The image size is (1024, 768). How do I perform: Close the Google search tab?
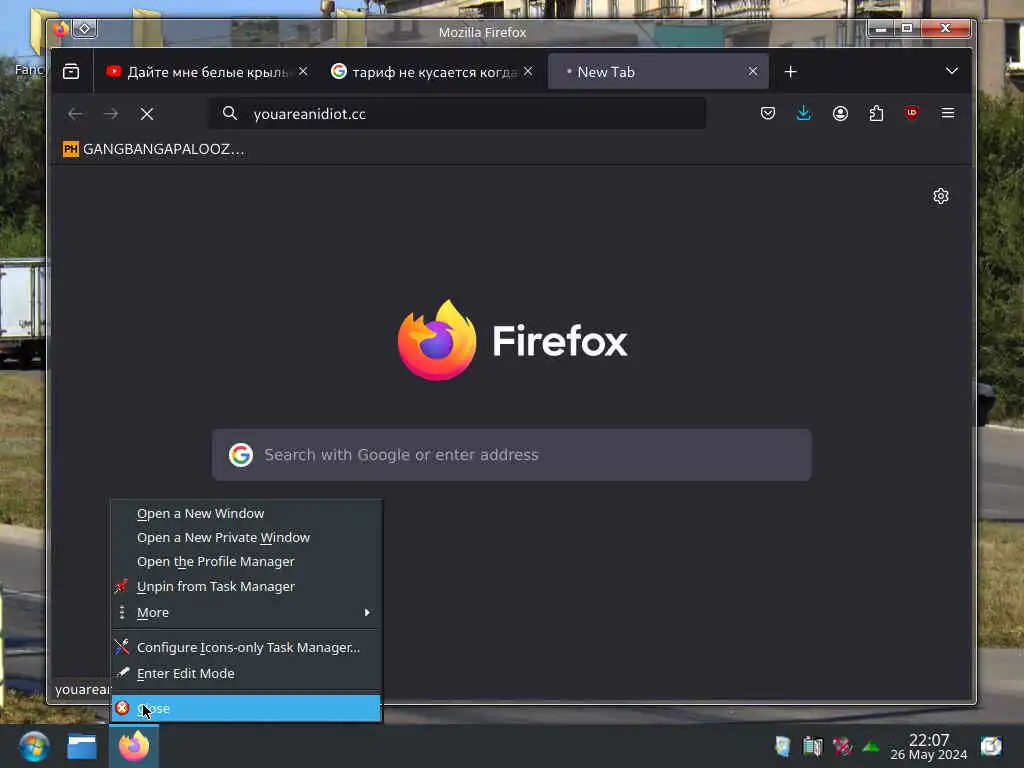[x=528, y=71]
